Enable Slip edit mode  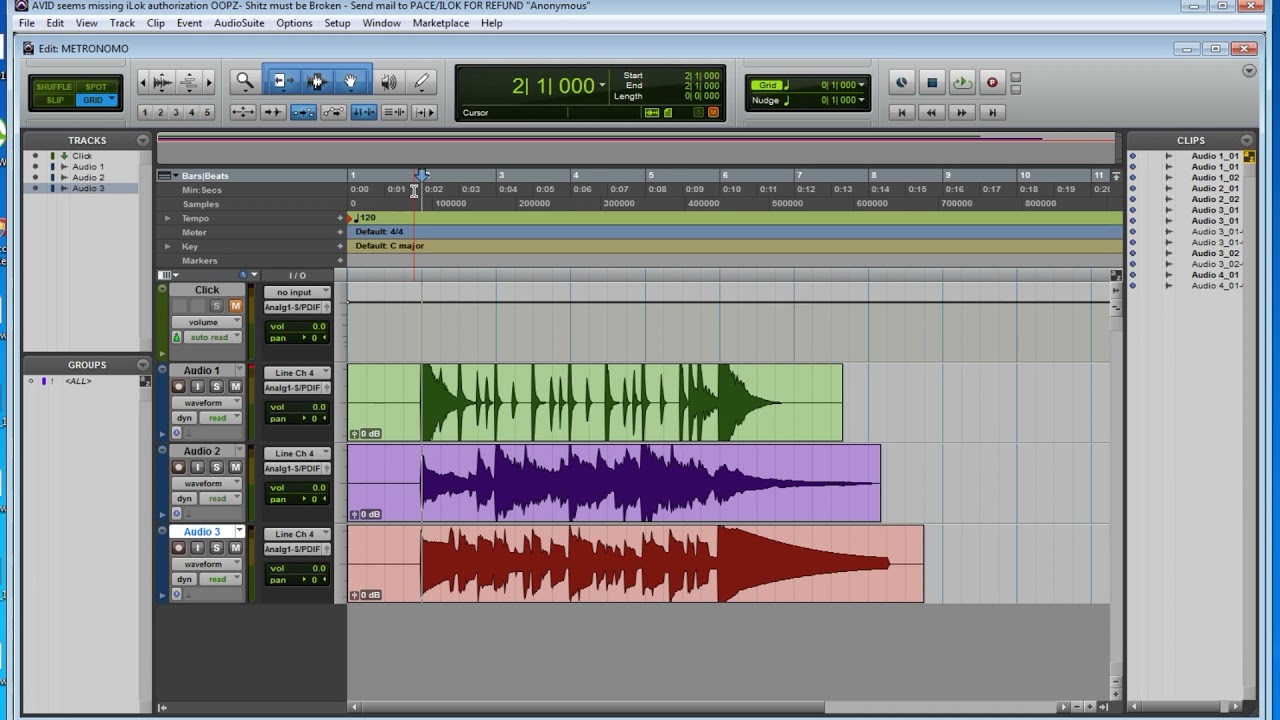(53, 100)
